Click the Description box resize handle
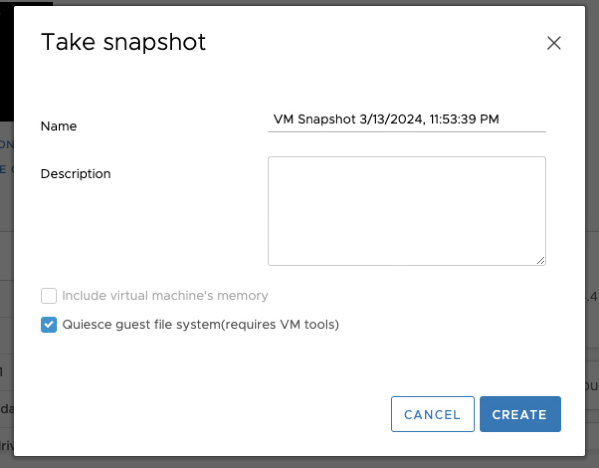Screen dimensions: 599x468 point(540,261)
